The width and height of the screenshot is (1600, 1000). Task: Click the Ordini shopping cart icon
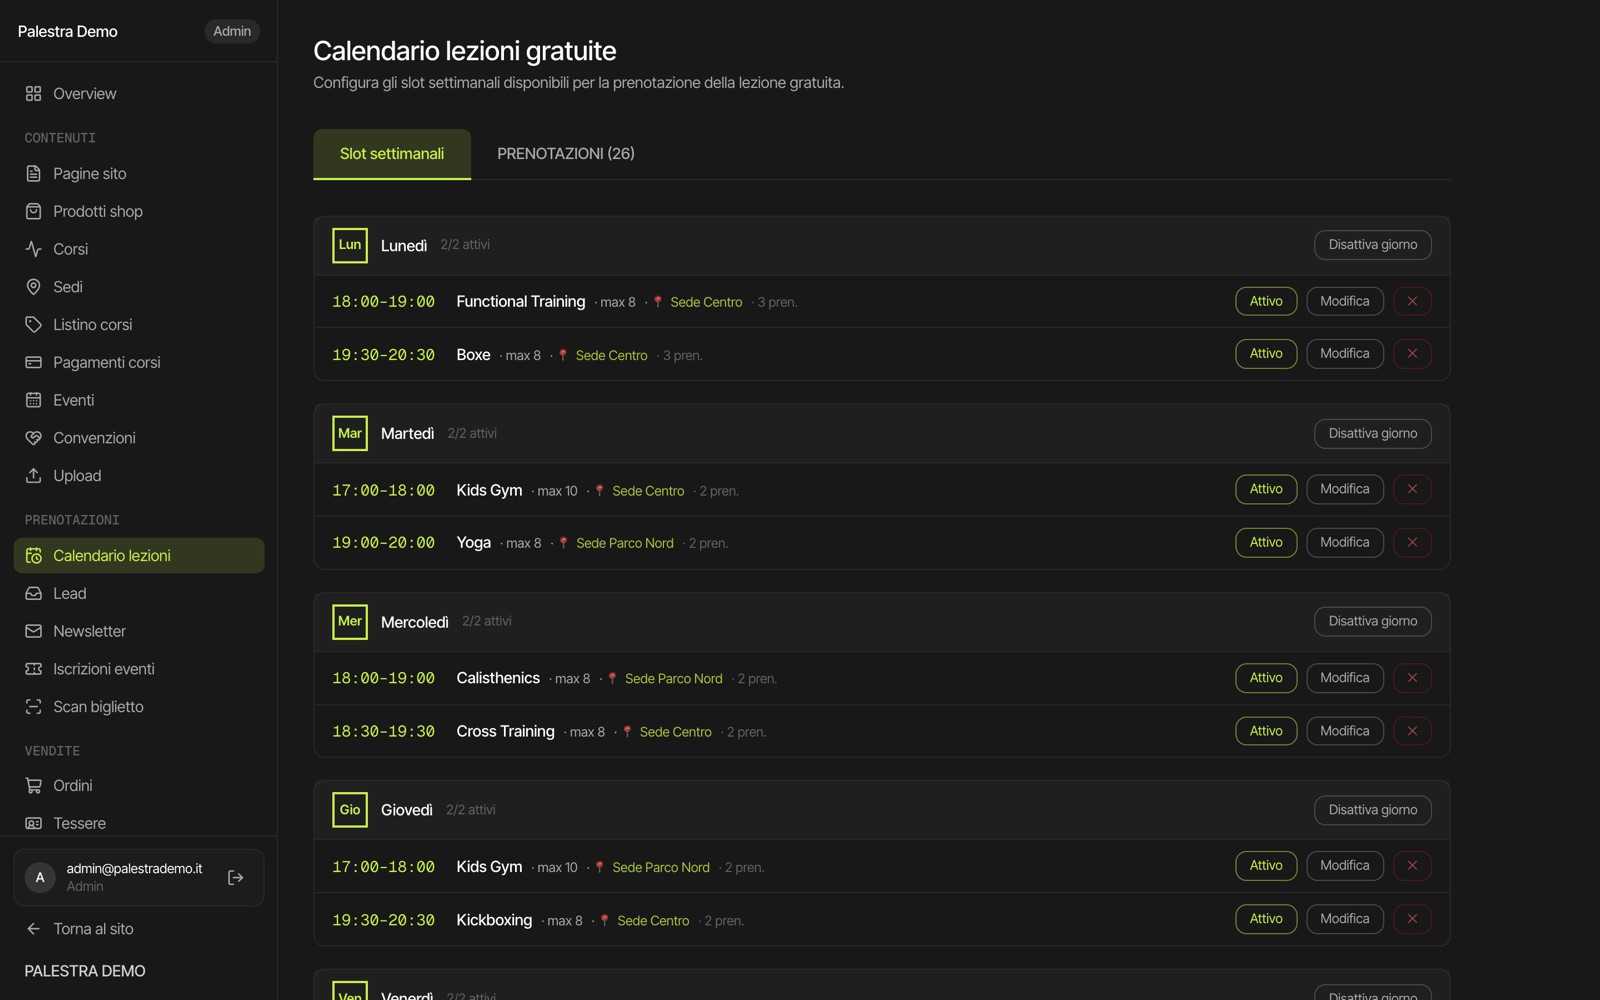pyautogui.click(x=33, y=786)
